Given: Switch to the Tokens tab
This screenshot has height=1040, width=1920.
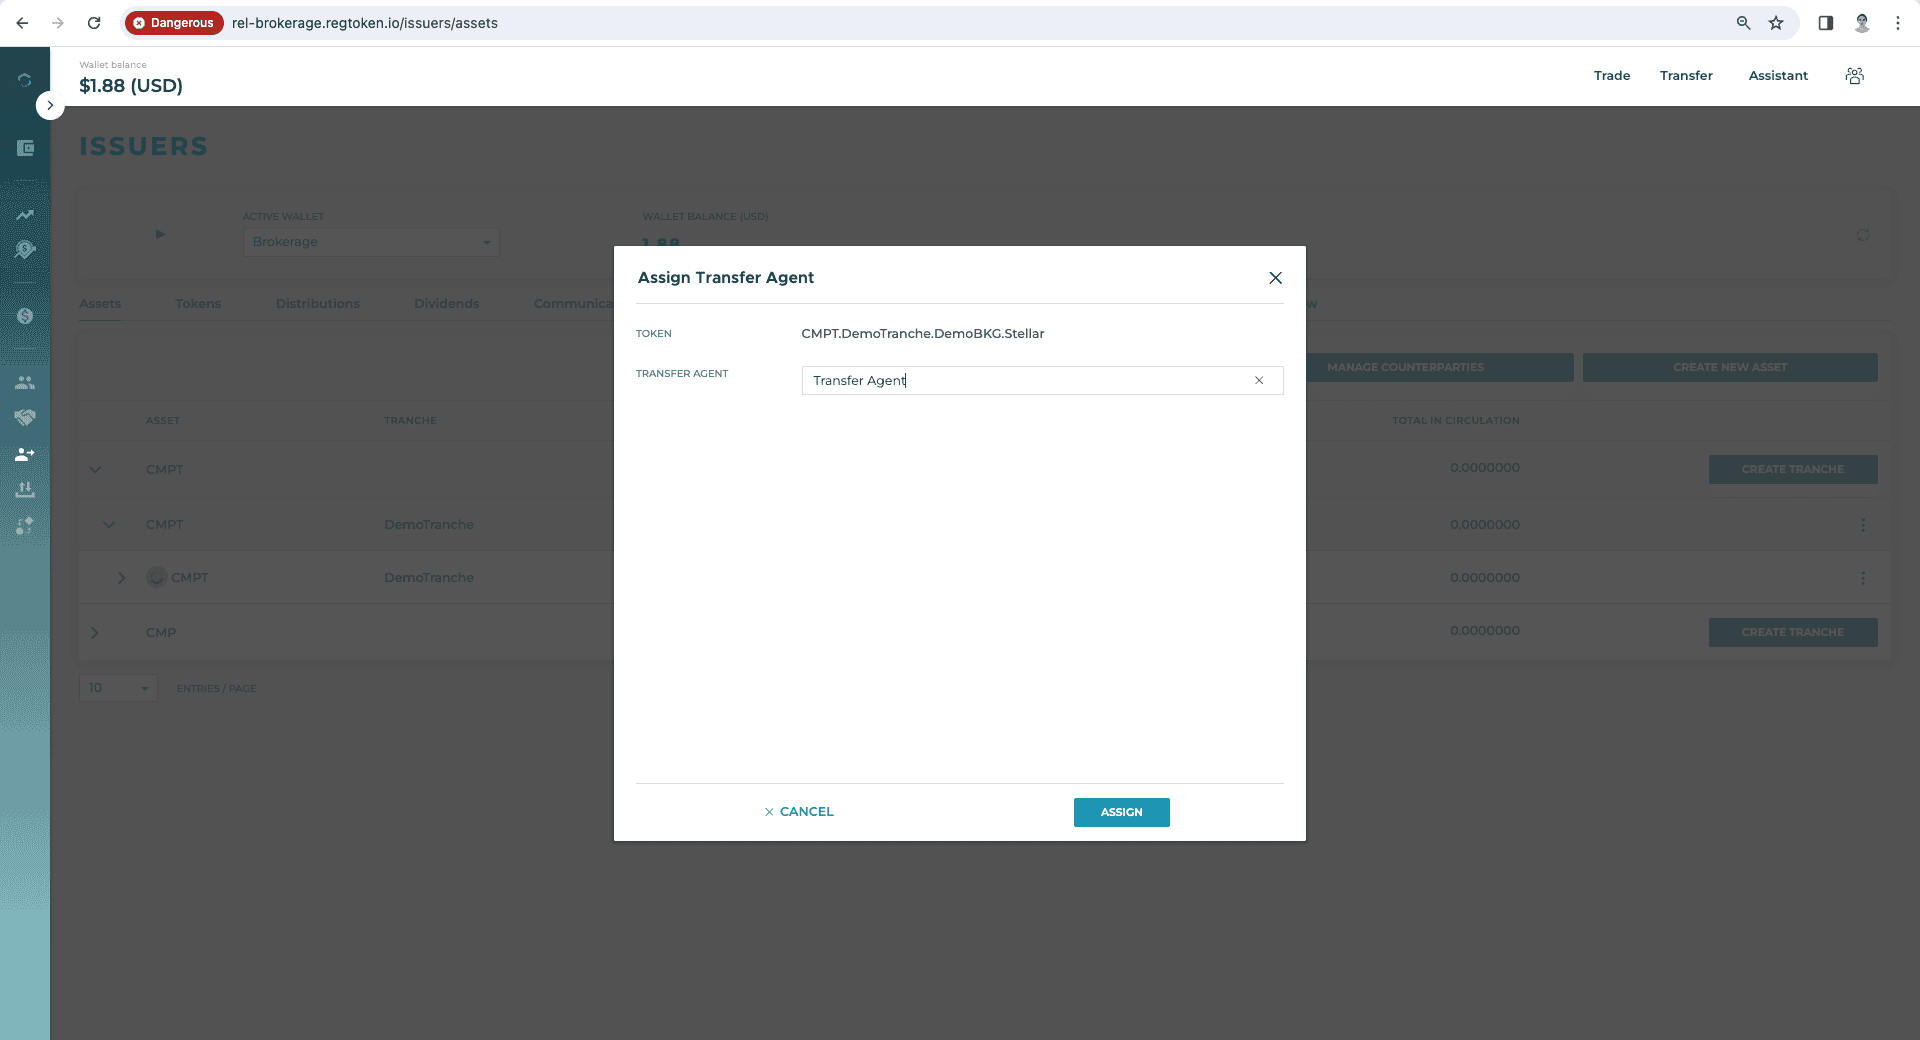Looking at the screenshot, I should point(198,304).
